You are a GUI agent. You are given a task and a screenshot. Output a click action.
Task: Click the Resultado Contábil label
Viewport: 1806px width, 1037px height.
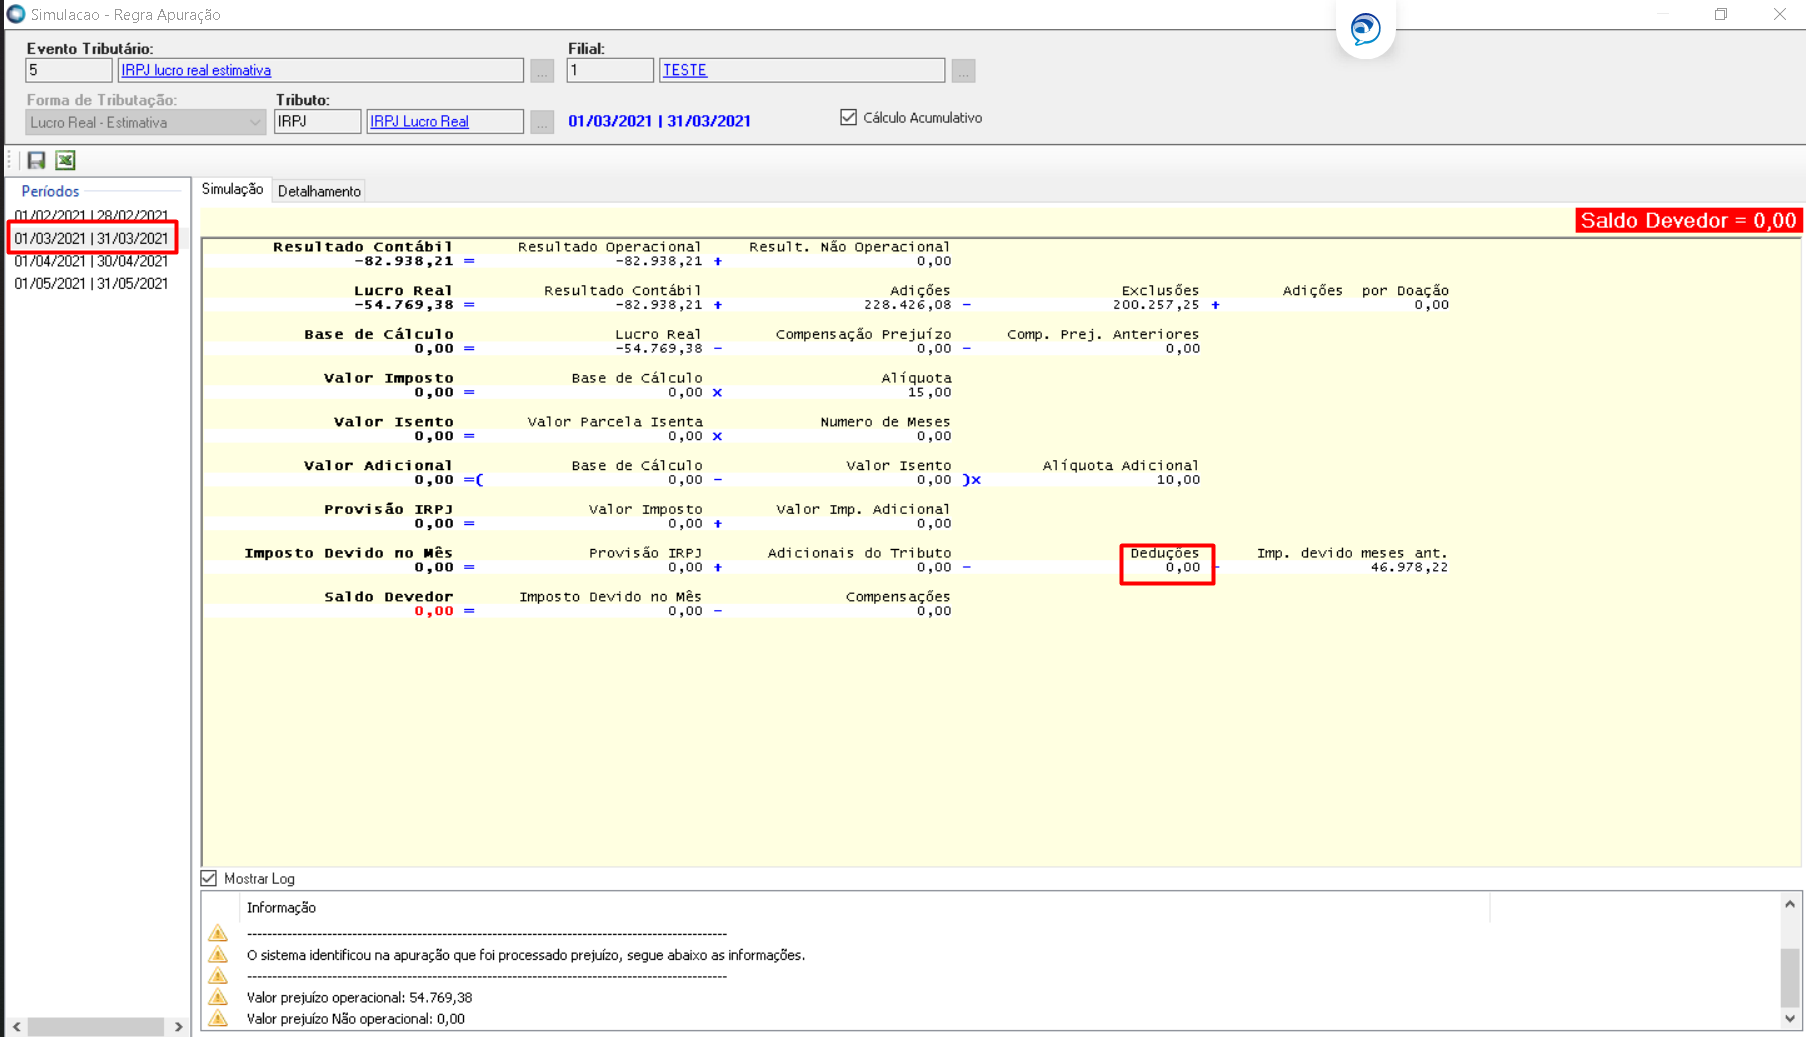coord(362,246)
